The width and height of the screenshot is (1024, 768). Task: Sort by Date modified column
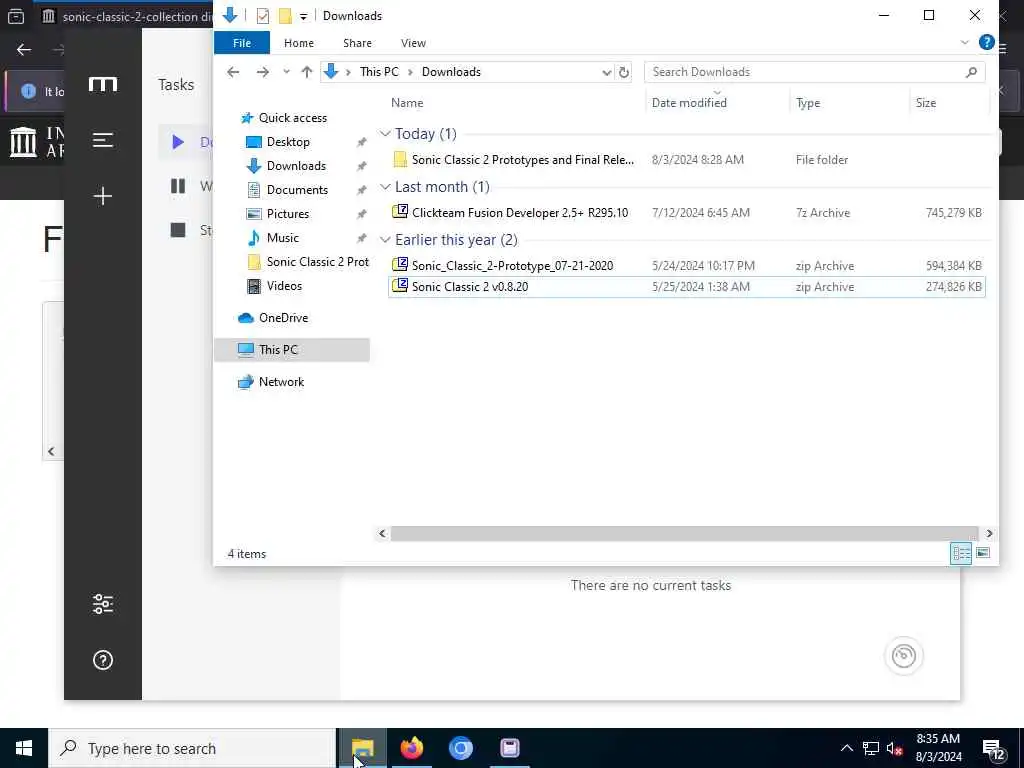[689, 103]
